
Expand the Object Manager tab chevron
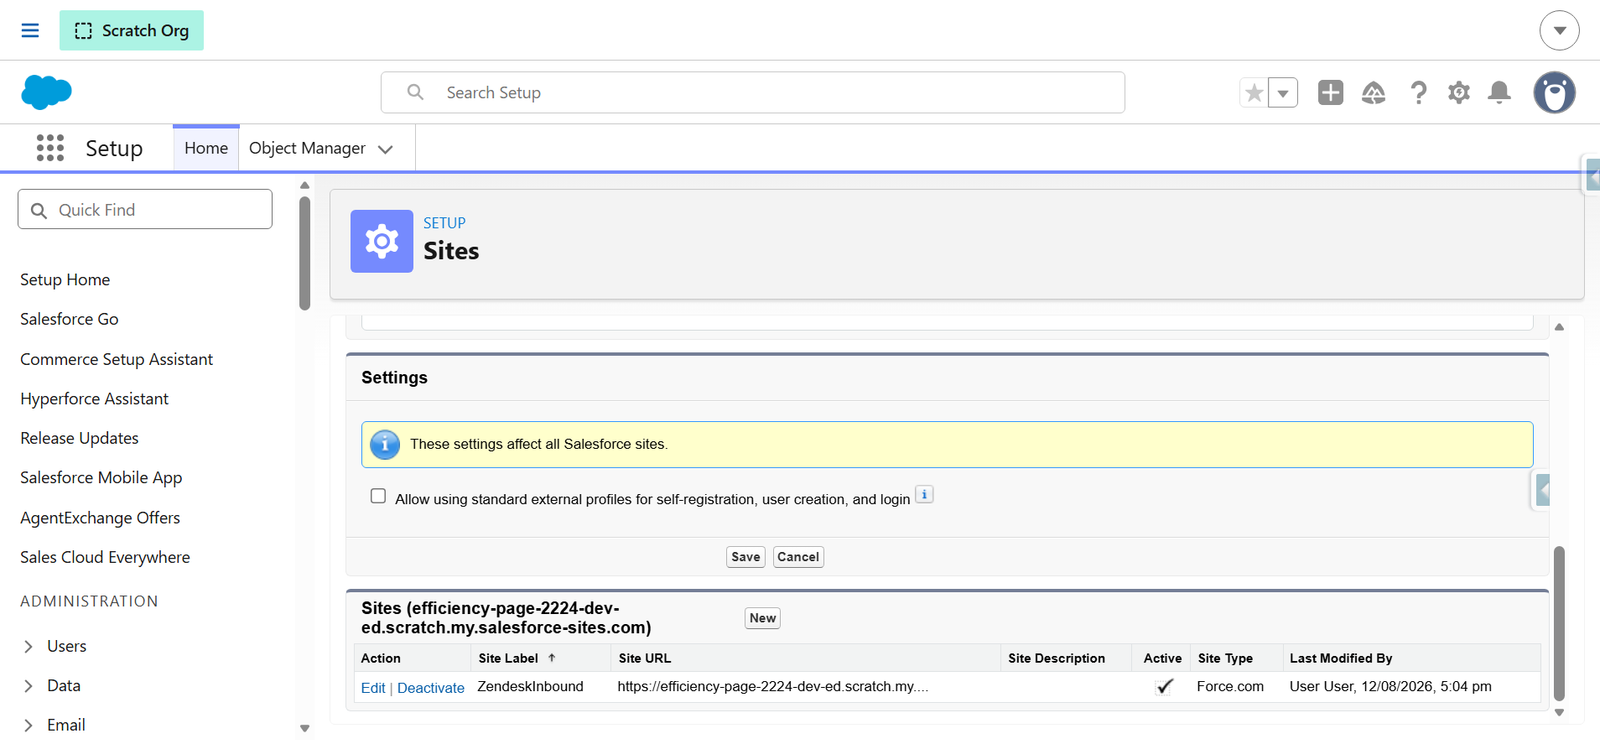[385, 149]
